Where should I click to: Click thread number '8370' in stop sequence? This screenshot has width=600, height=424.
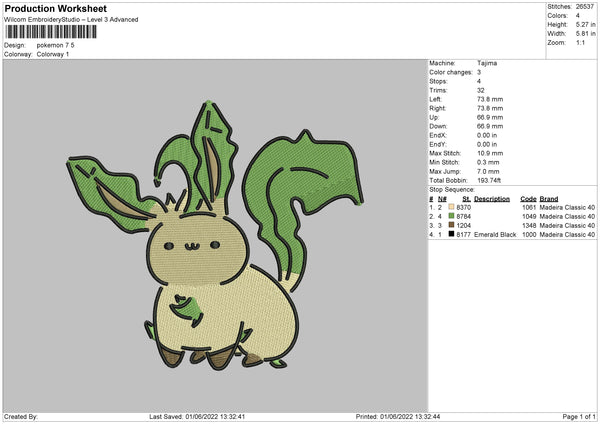tap(463, 207)
